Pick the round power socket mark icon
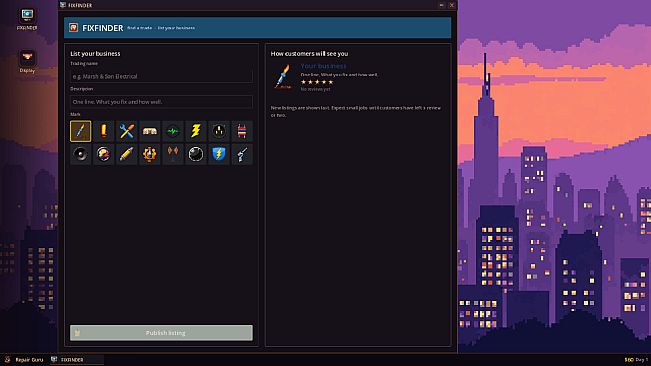The height and width of the screenshot is (366, 651). pyautogui.click(x=219, y=131)
